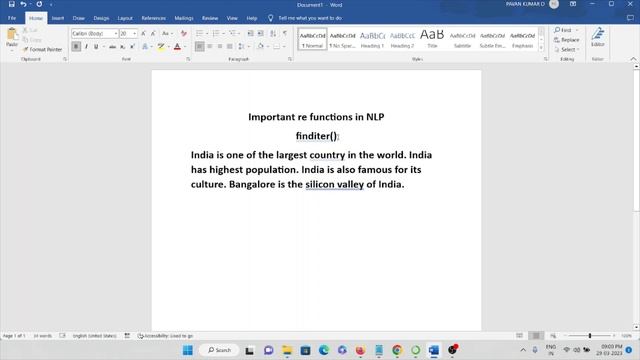The width and height of the screenshot is (640, 360).
Task: Sort the selected text
Action: point(273,33)
